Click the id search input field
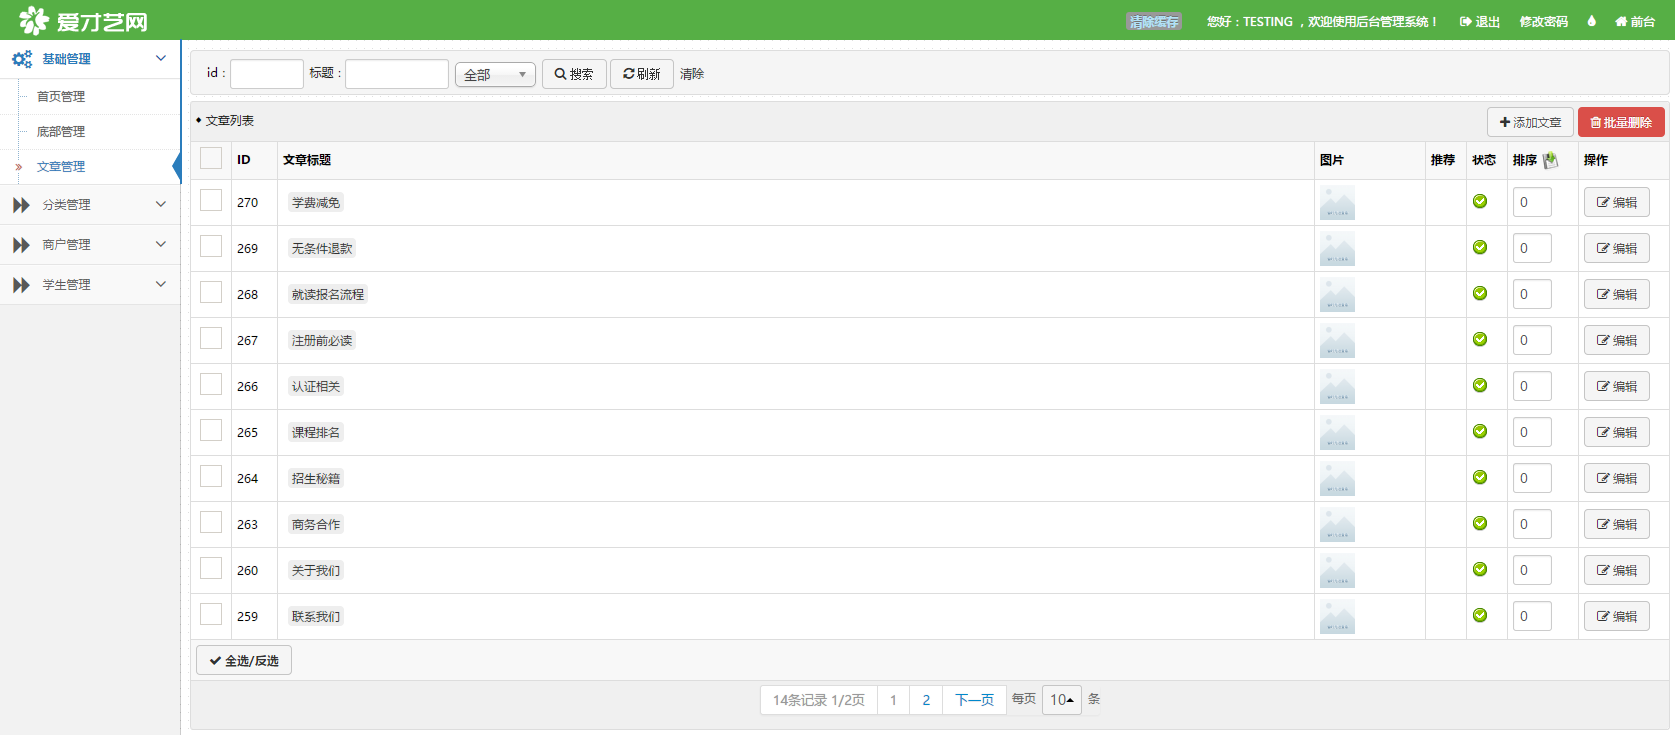The width and height of the screenshot is (1675, 735). click(x=266, y=74)
